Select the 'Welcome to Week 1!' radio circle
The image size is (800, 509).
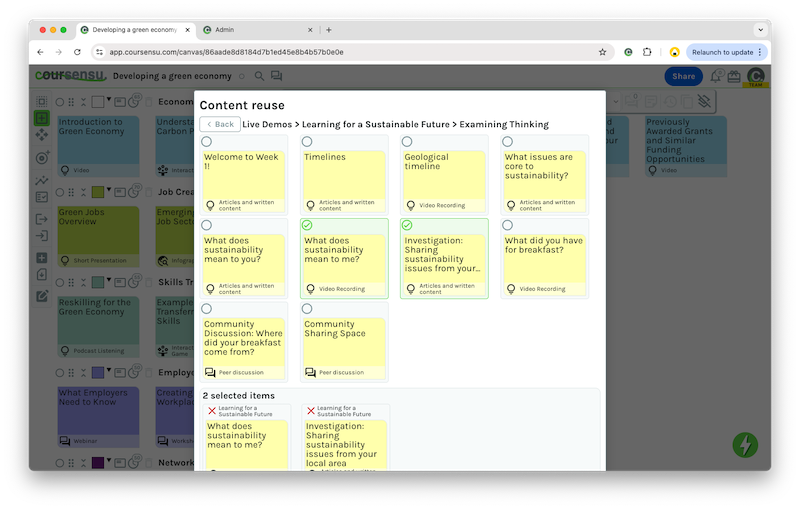(206, 142)
